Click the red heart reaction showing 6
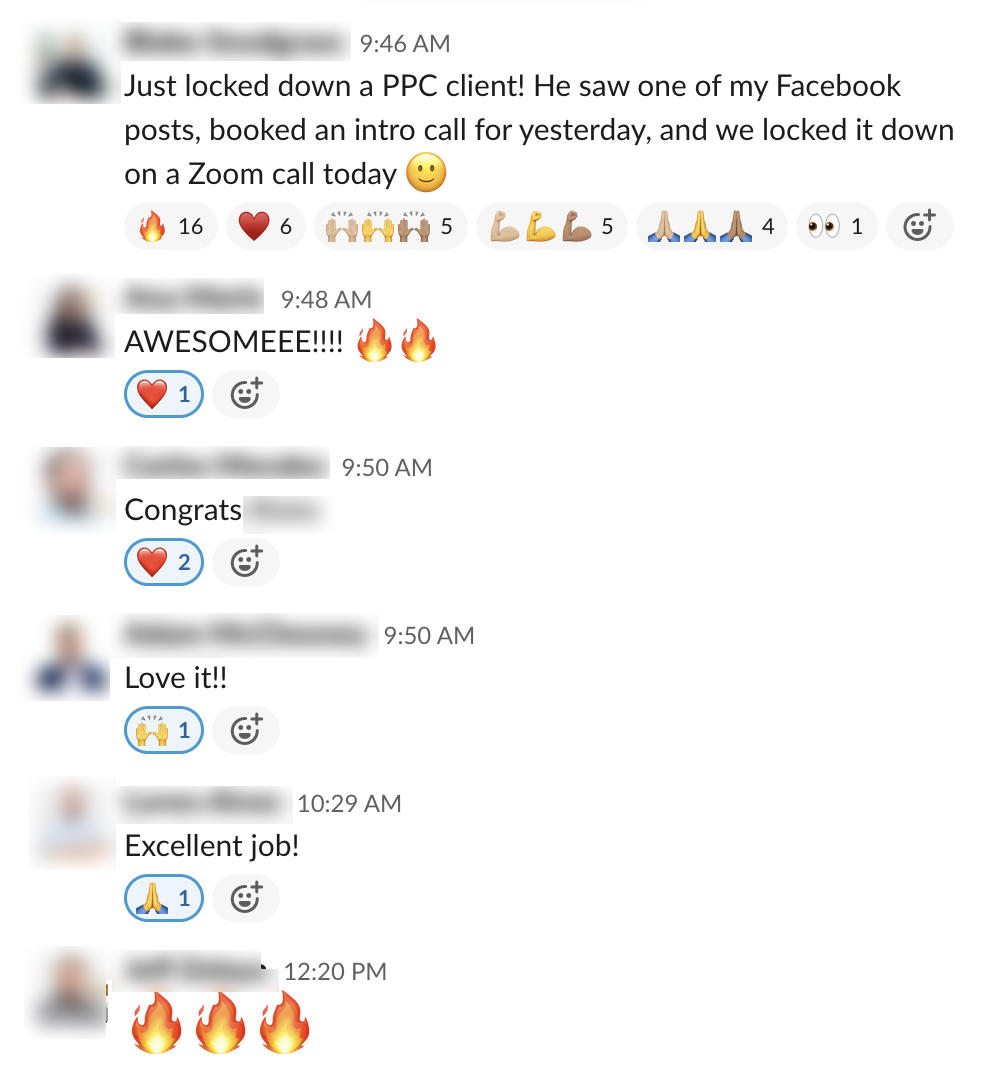Image resolution: width=1002 pixels, height=1076 pixels. pyautogui.click(x=266, y=226)
